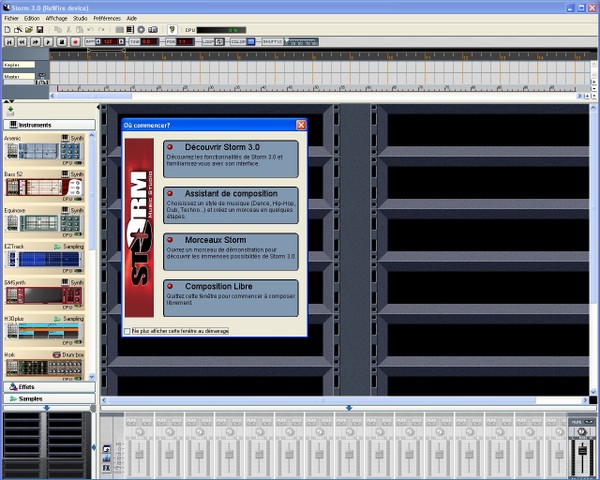Increase BPM with the right arrow
The image size is (600, 480).
(x=121, y=42)
